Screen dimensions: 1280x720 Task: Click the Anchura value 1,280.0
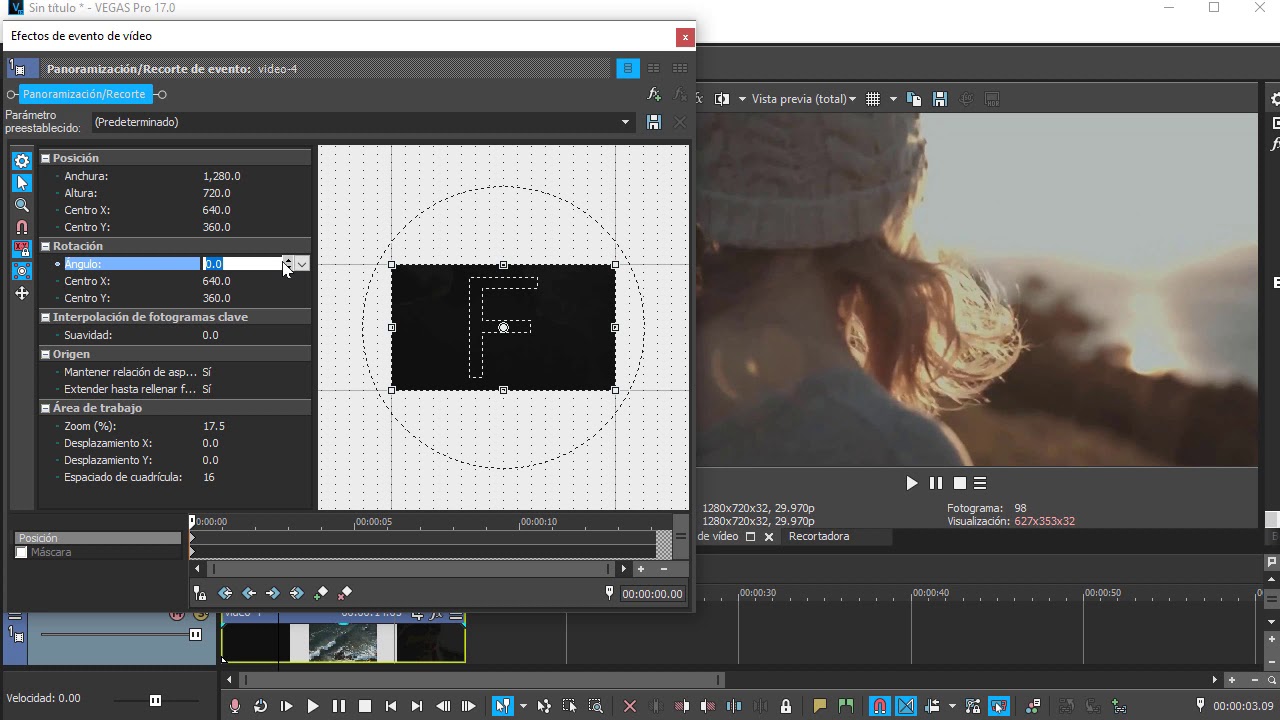tap(221, 176)
